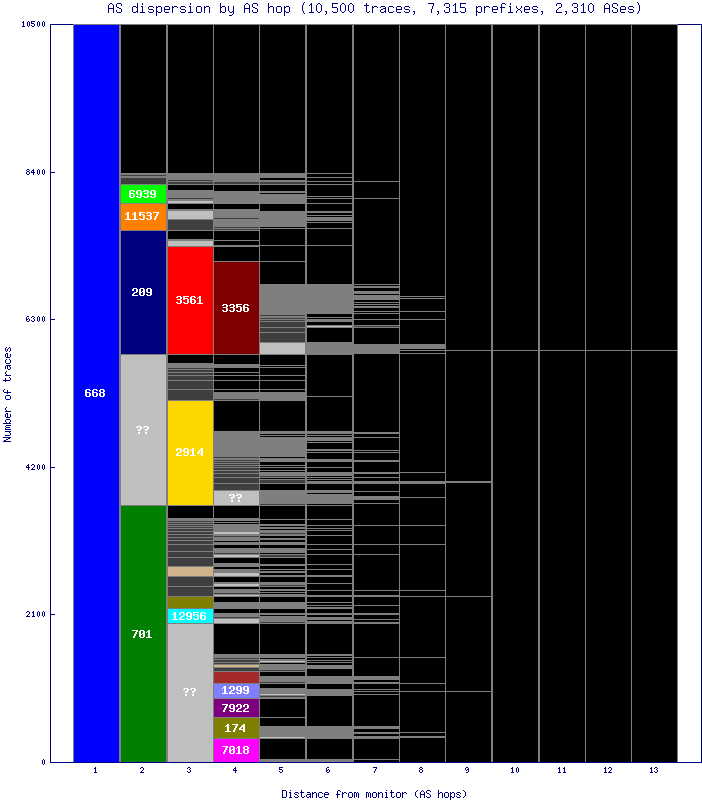Click the blue AS 668 block
Image resolution: width=702 pixels, height=800 pixels.
[95, 393]
